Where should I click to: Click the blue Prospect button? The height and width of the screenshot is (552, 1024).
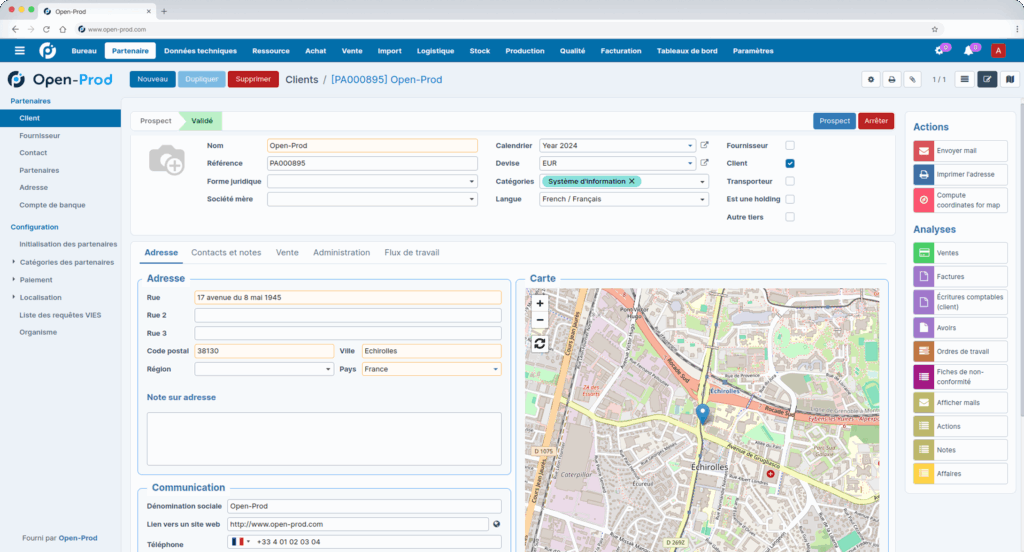(x=834, y=121)
